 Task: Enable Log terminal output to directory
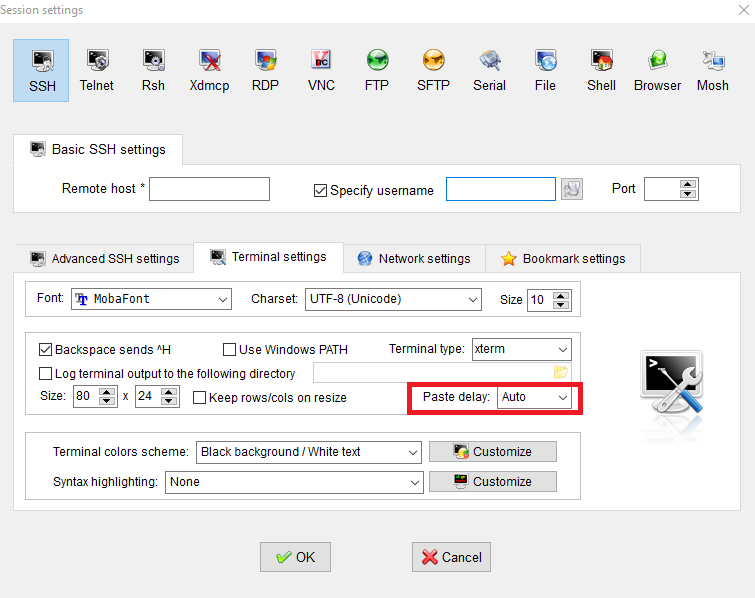[45, 374]
